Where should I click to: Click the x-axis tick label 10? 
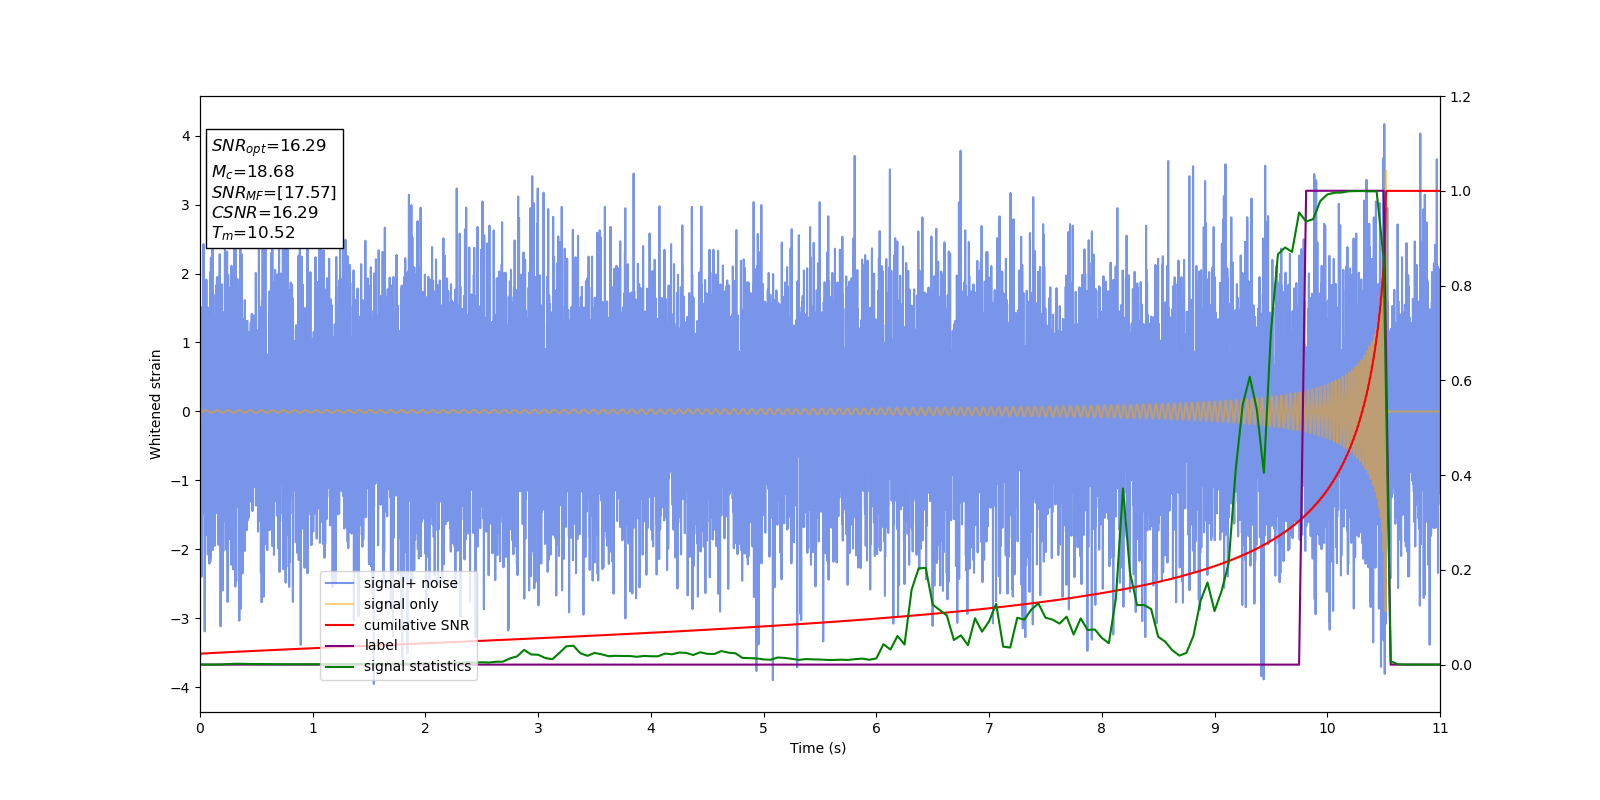pos(1327,728)
